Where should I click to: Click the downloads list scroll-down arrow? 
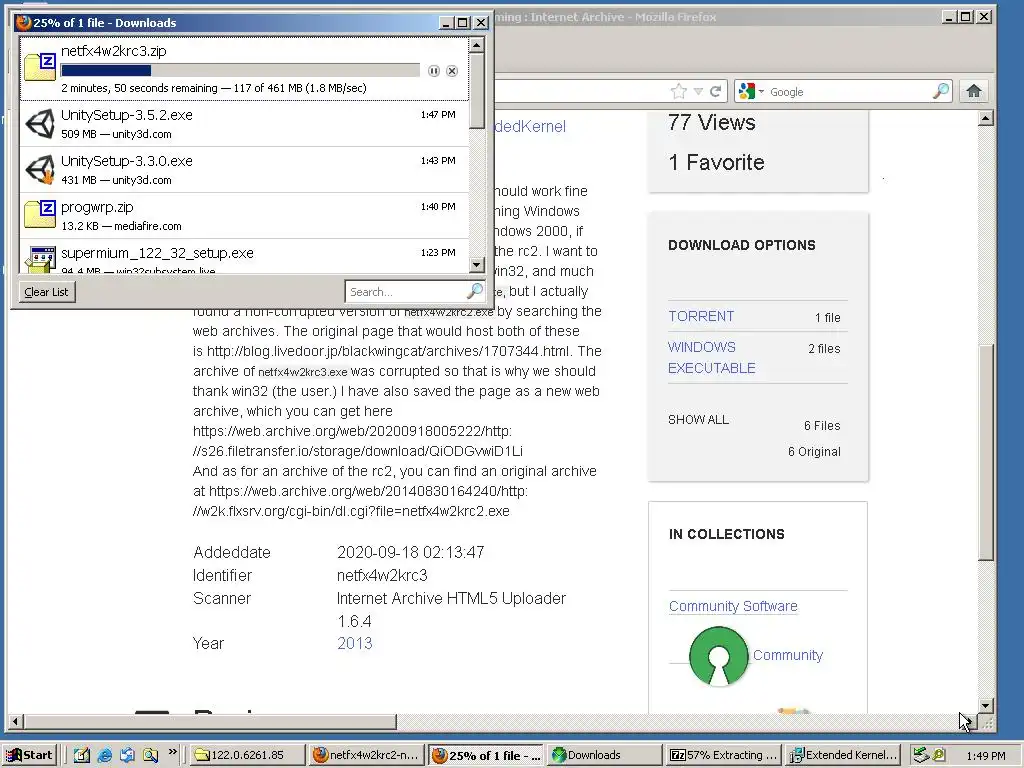point(477,264)
